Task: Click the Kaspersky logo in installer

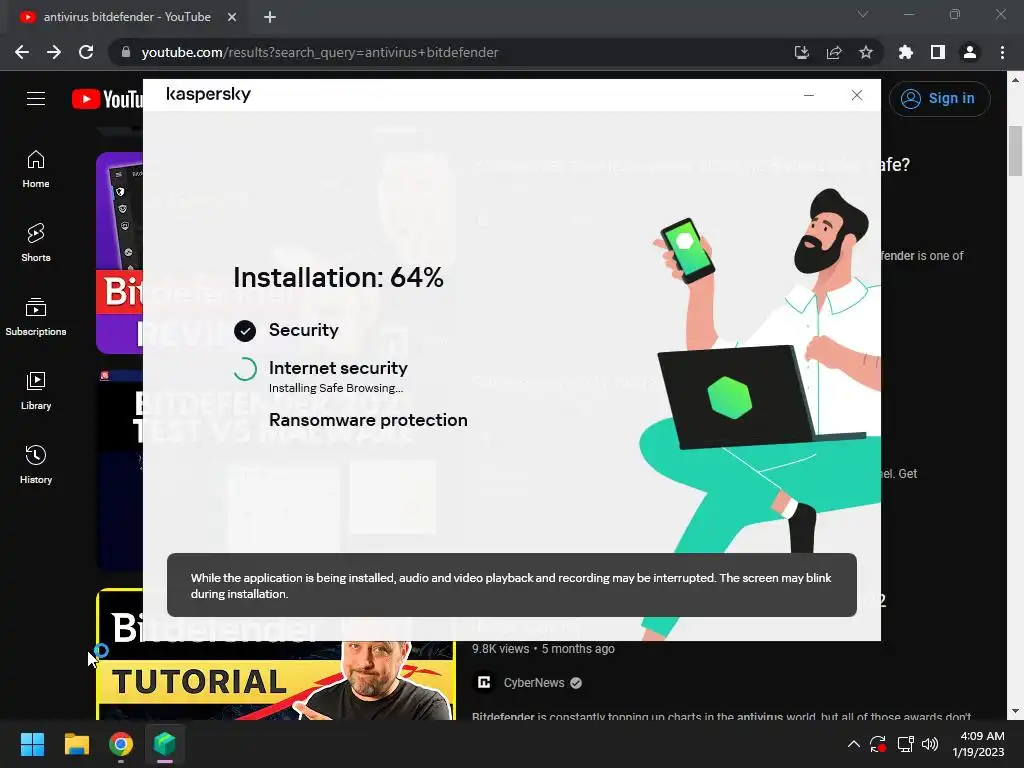Action: click(208, 95)
